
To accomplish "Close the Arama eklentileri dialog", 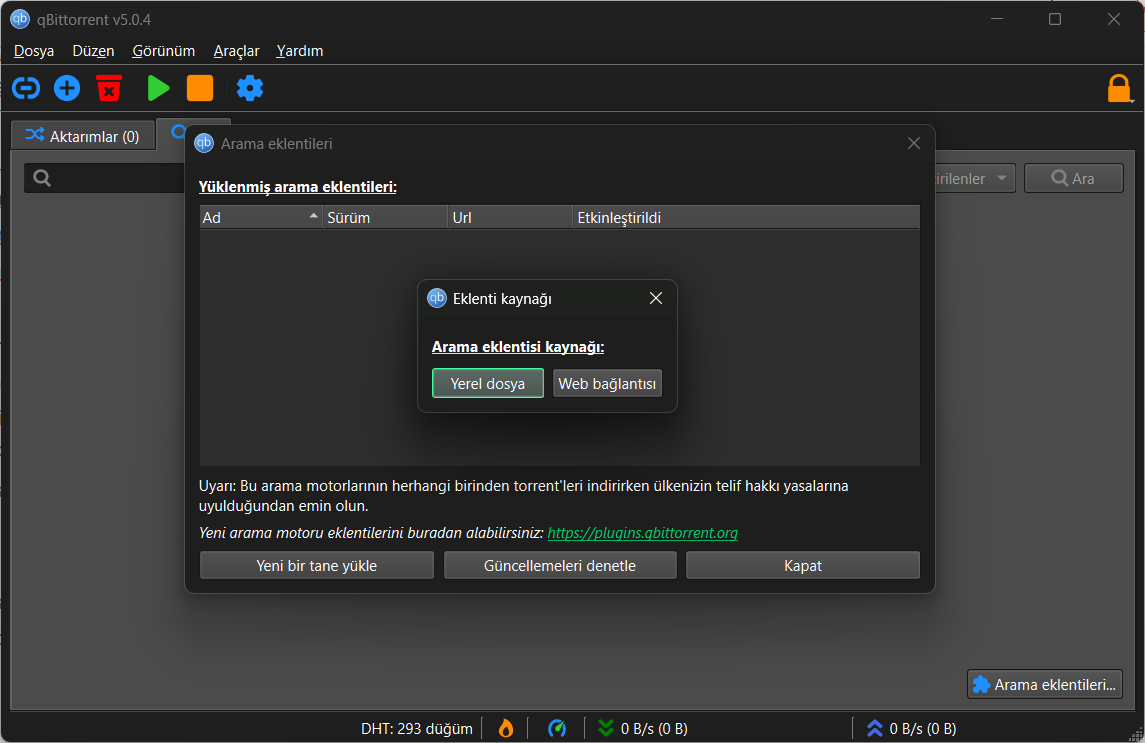I will (x=914, y=143).
